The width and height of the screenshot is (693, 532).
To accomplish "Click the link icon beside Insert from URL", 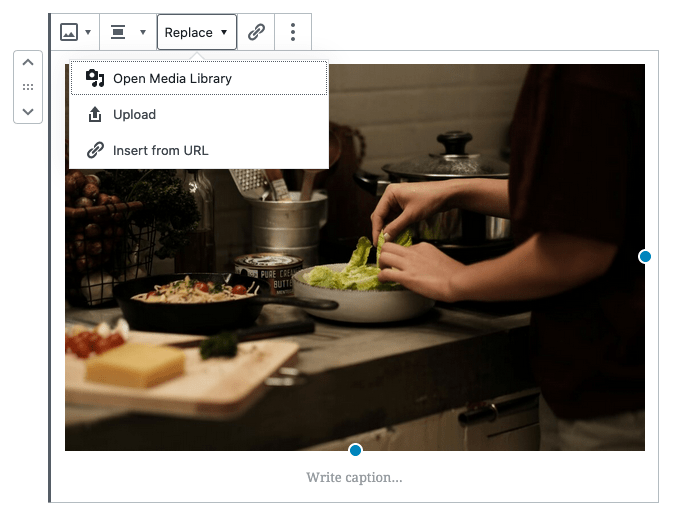I will pos(95,150).
